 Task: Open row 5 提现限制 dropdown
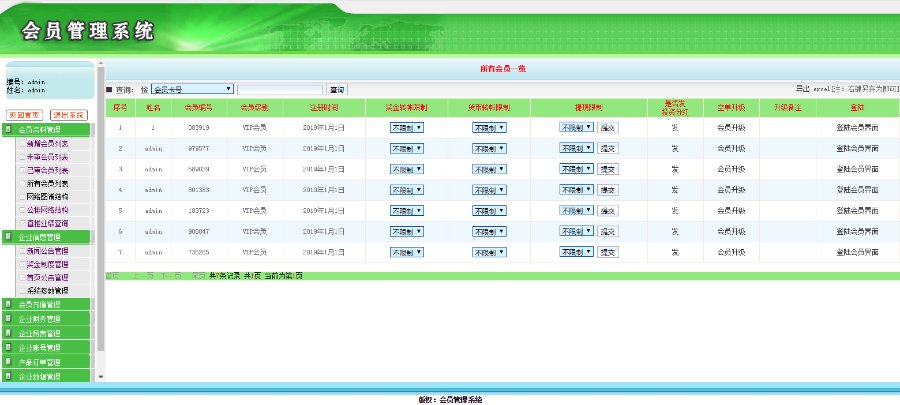(576, 210)
